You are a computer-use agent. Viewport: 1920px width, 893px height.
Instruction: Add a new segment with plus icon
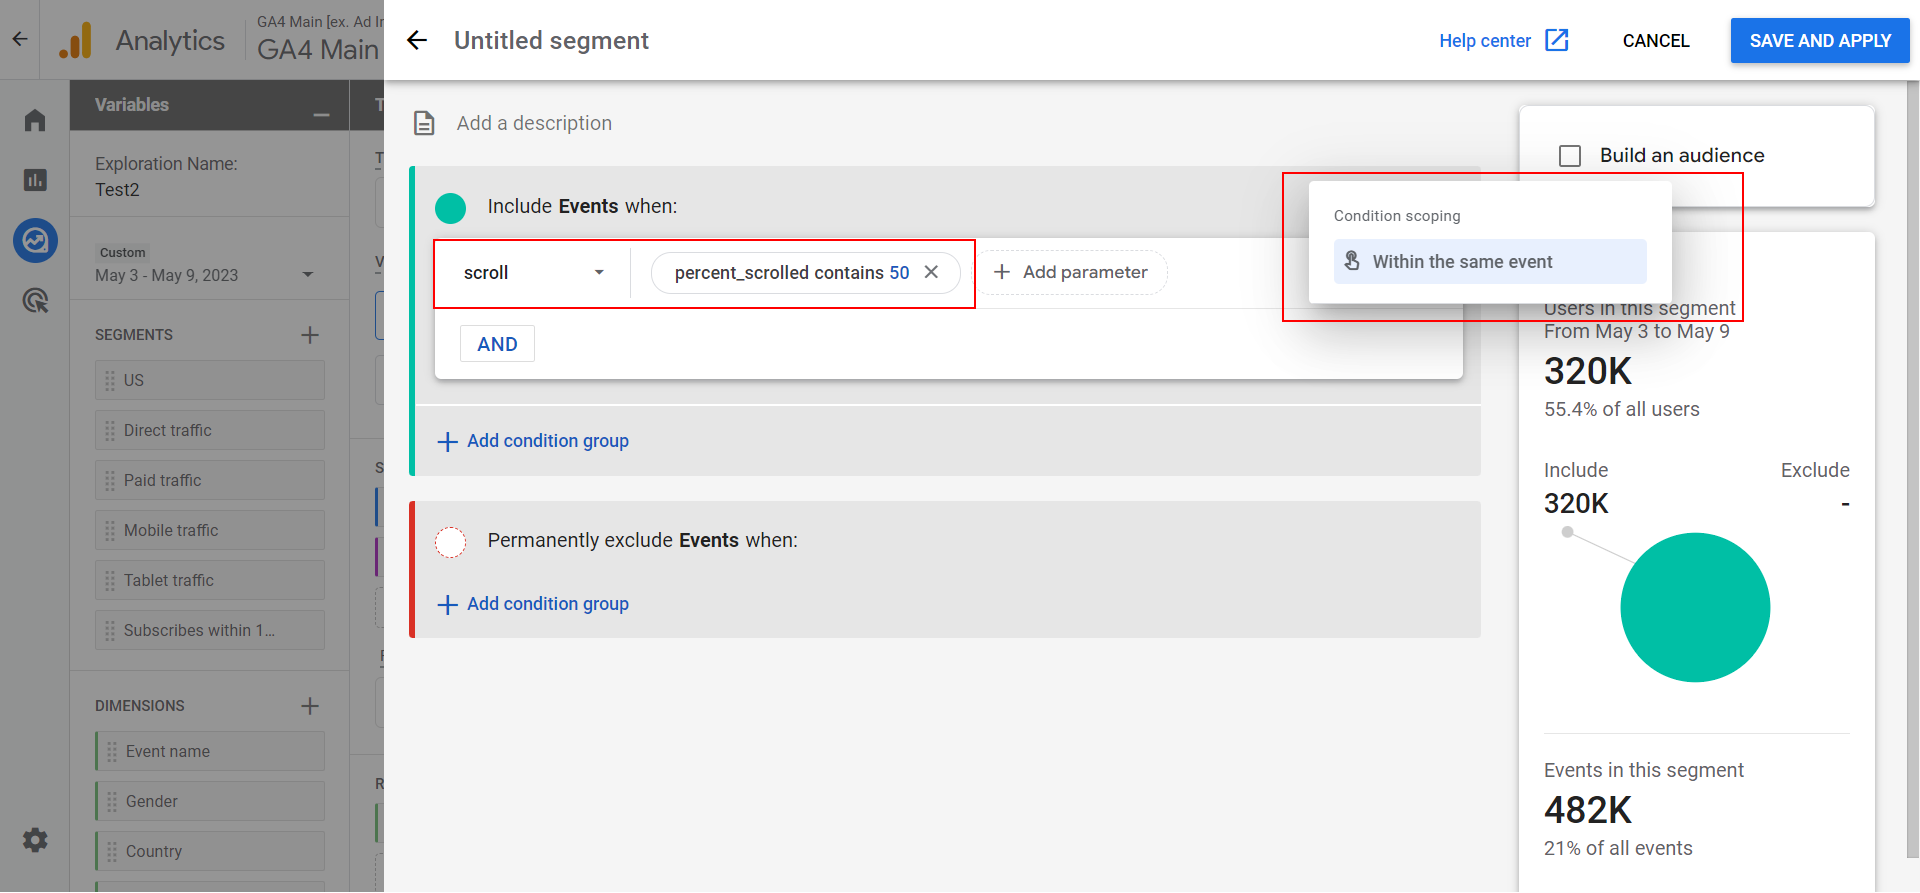310,335
